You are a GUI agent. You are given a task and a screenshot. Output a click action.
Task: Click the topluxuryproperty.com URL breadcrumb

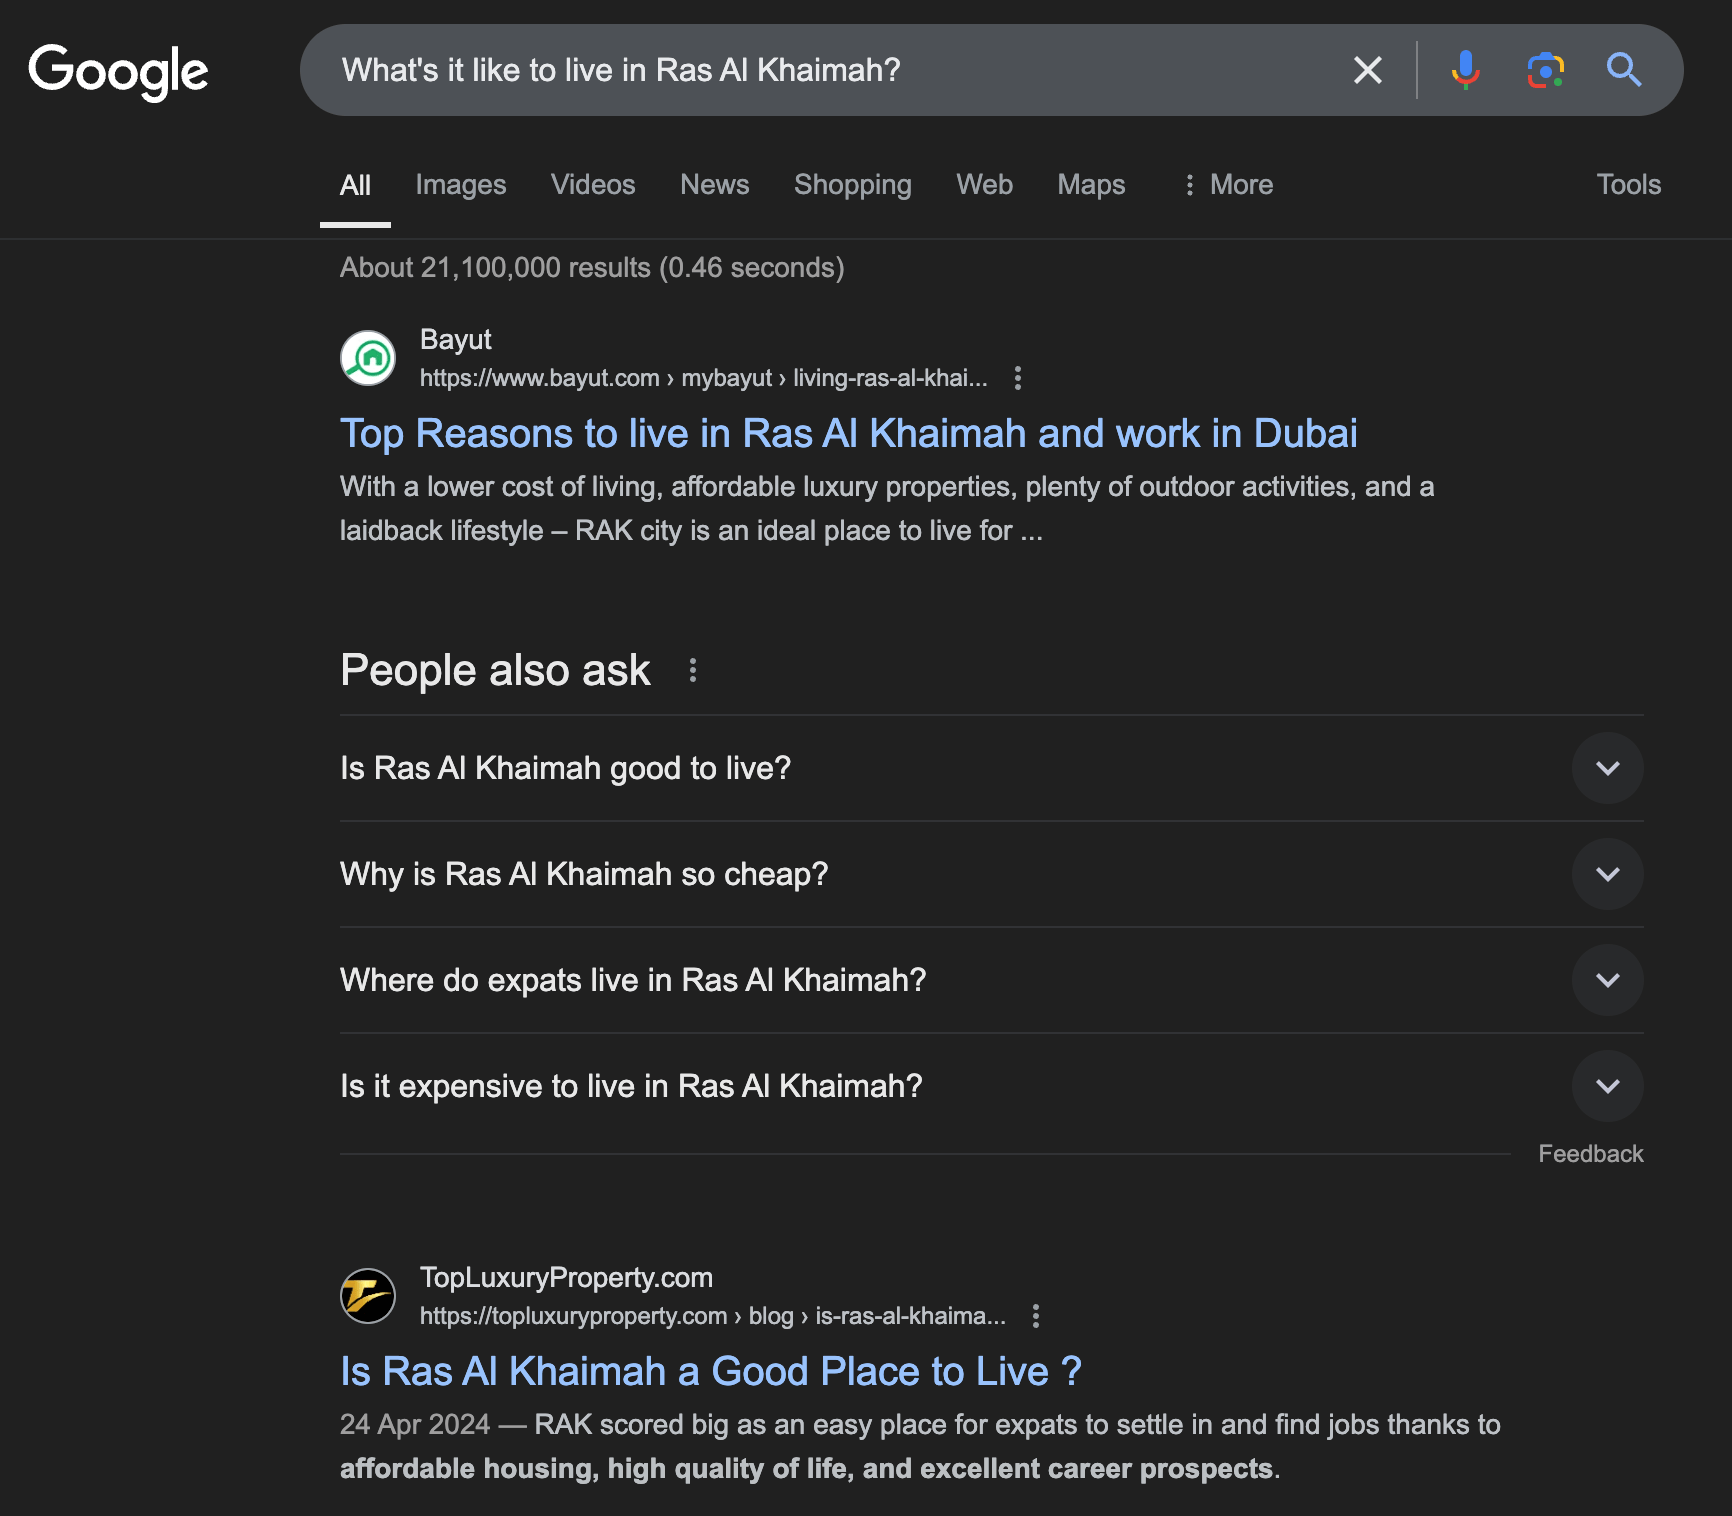(713, 1316)
